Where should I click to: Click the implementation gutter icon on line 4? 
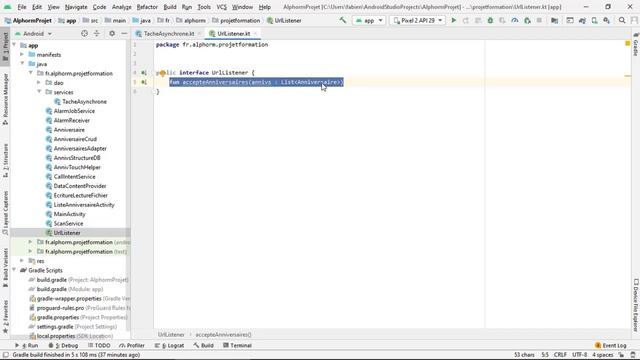pos(144,73)
